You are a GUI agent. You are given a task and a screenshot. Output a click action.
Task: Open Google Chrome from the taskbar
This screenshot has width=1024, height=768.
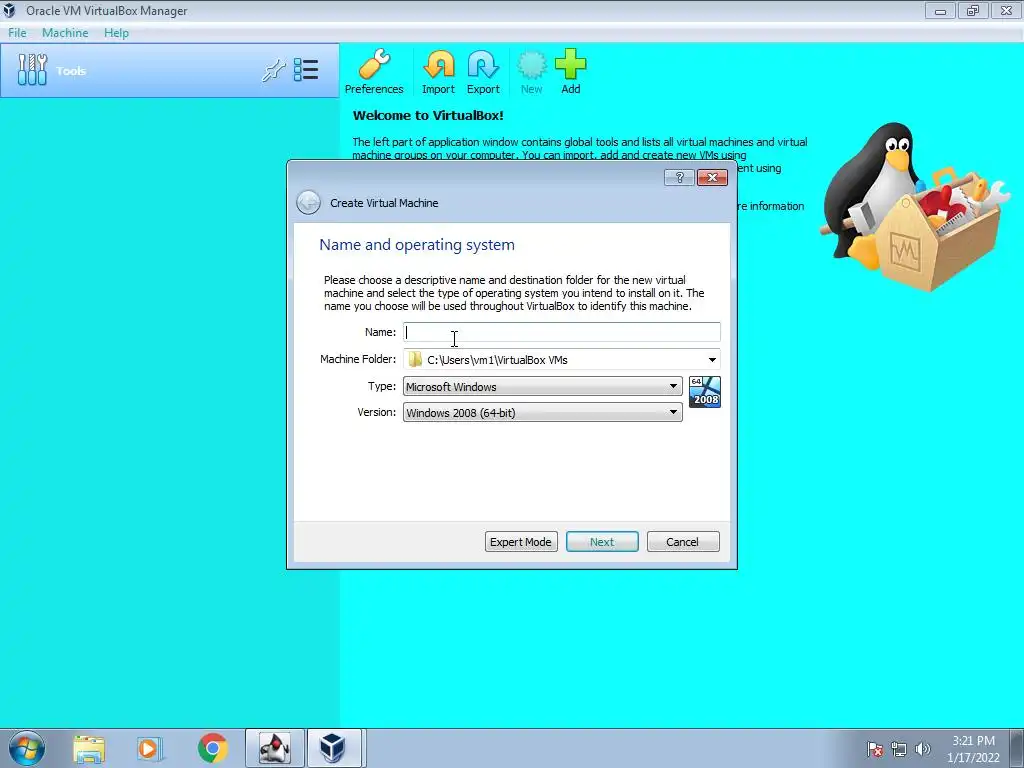[x=212, y=748]
